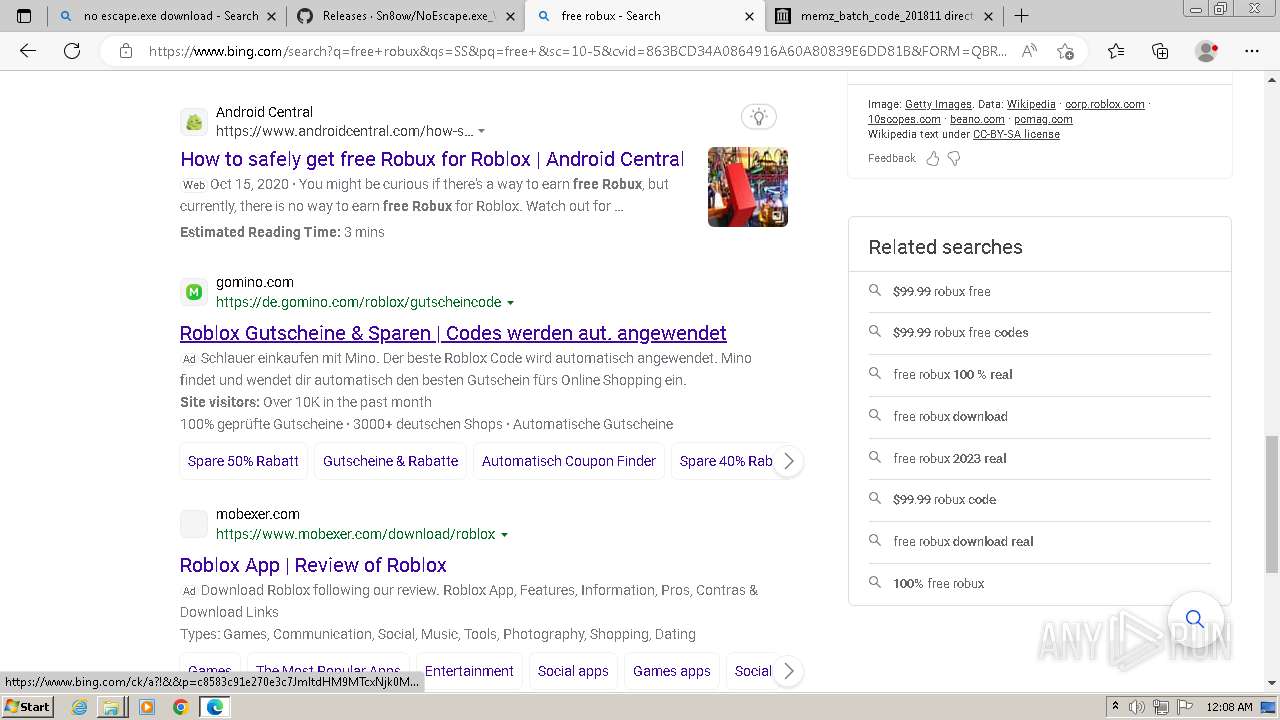
Task: Close the 'free robux - Search' tab
Action: pyautogui.click(x=749, y=16)
